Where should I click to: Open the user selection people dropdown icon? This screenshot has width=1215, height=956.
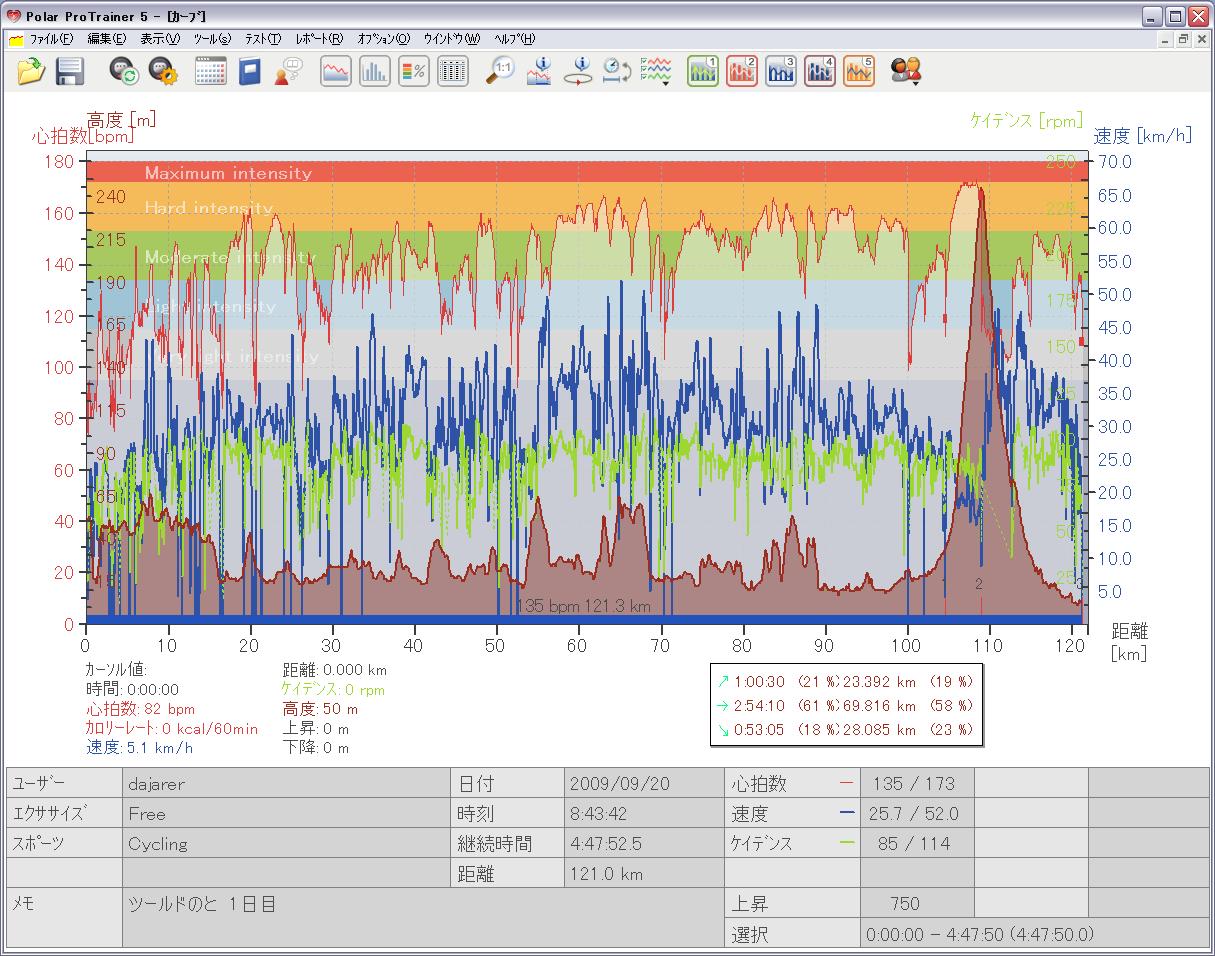point(906,71)
